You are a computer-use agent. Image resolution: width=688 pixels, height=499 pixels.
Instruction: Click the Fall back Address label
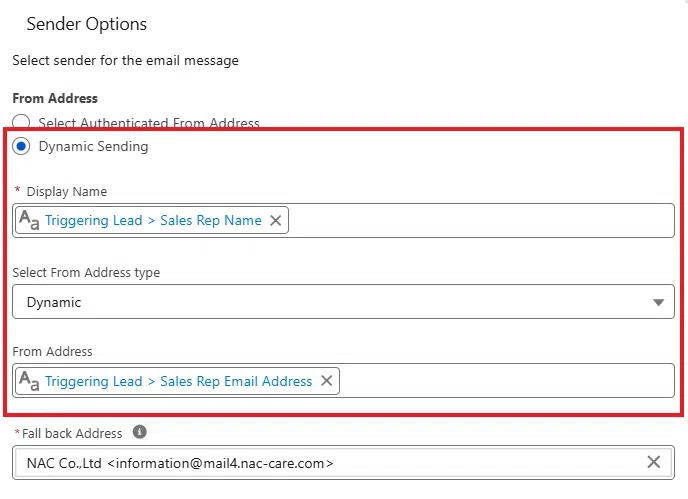pyautogui.click(x=72, y=434)
